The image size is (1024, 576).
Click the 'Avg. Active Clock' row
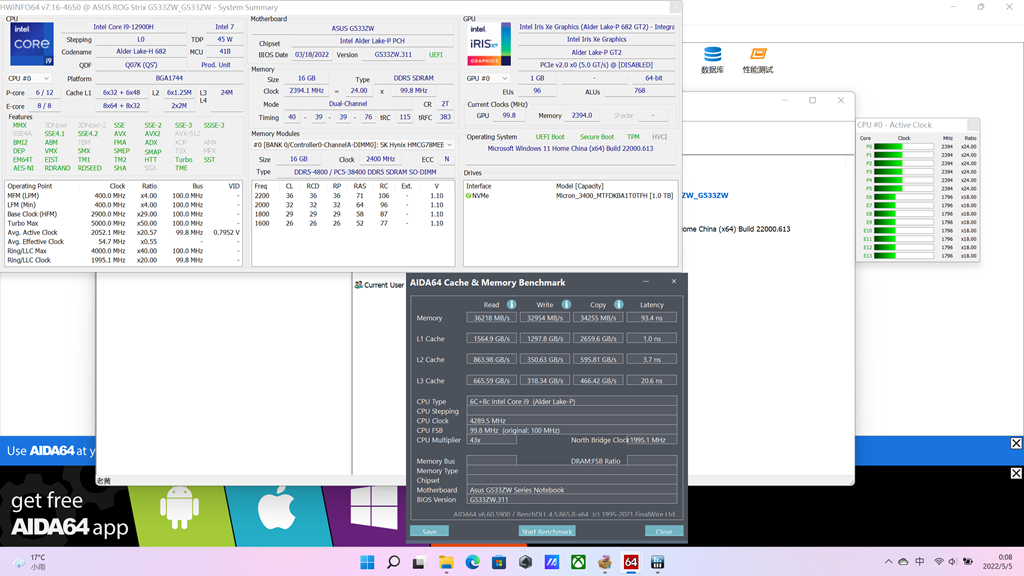click(123, 232)
